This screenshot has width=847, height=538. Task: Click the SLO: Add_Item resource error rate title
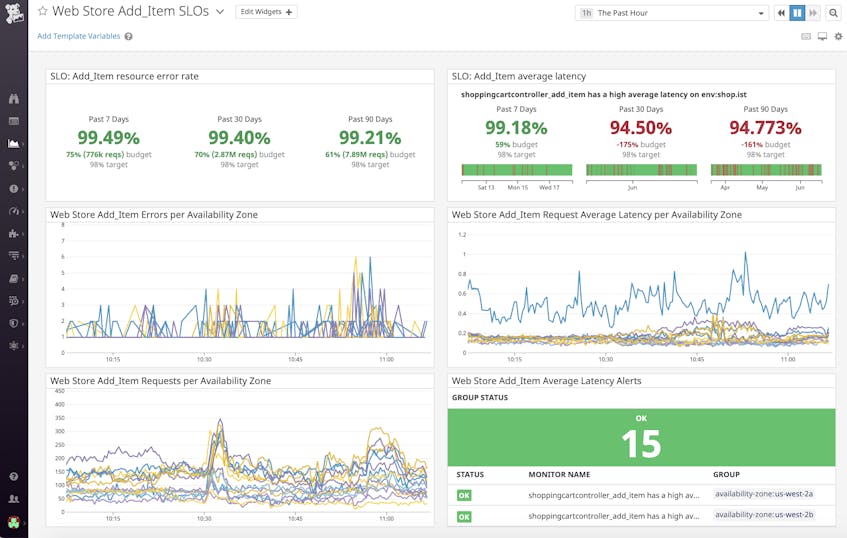124,77
